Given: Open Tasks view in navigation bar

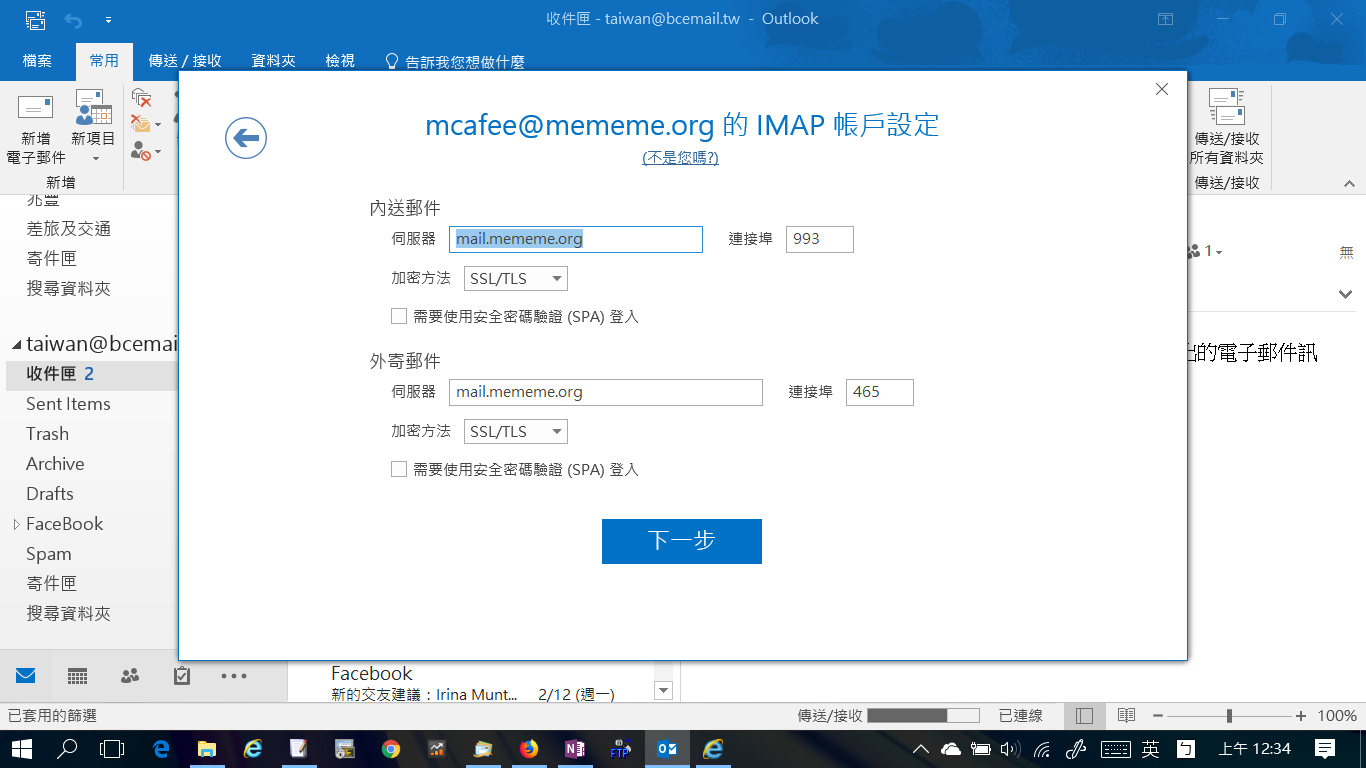Looking at the screenshot, I should pyautogui.click(x=182, y=676).
